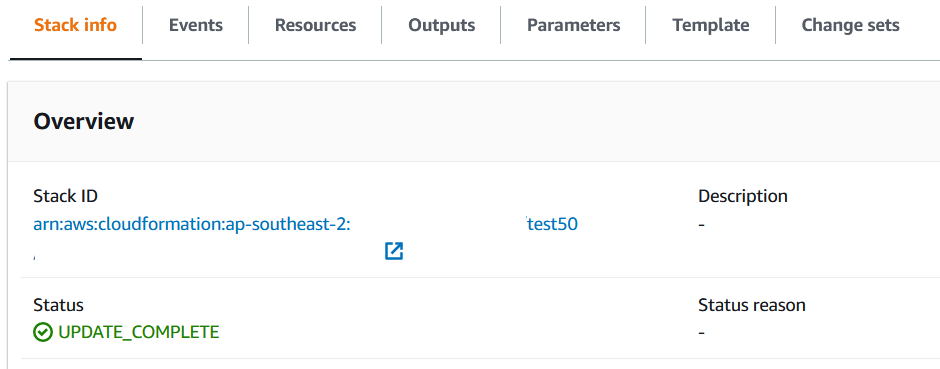Click the arn:aws:cloudformation Stack ID link
This screenshot has height=369, width=940.
(192, 225)
